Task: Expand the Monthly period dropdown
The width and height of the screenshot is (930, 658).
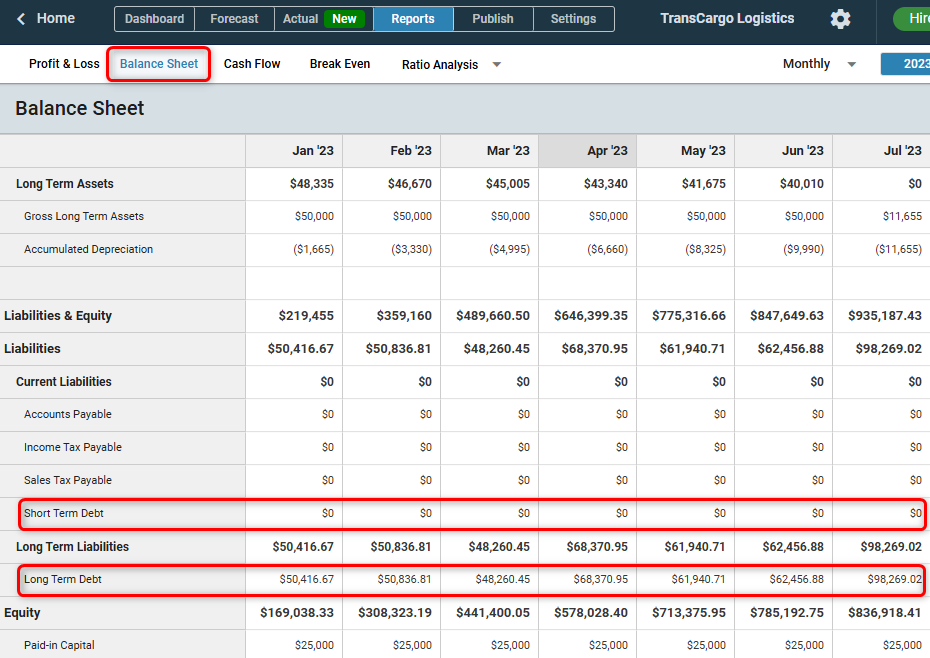Action: pos(819,64)
